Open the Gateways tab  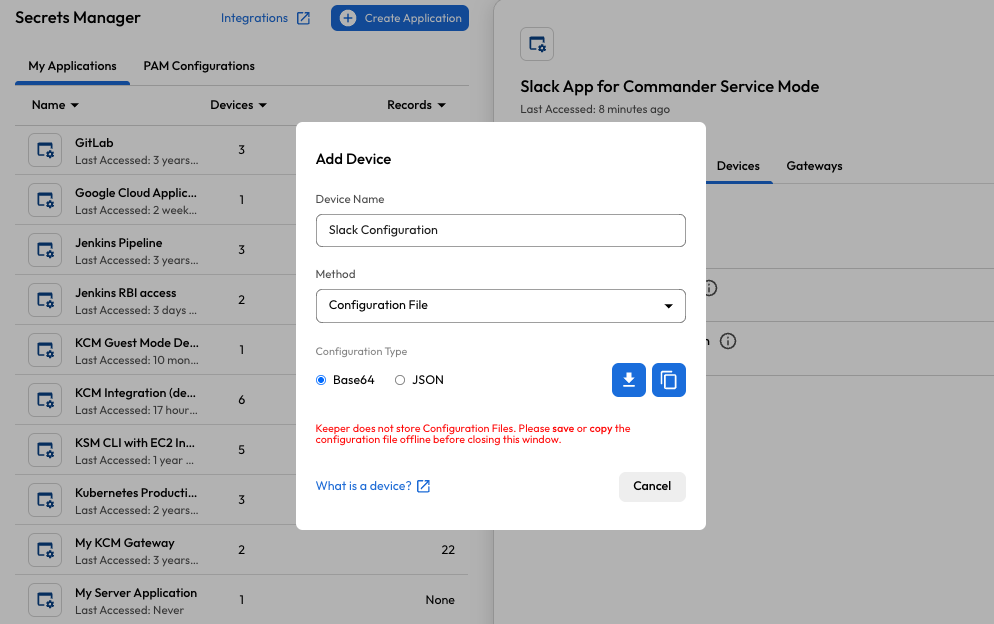[x=814, y=166]
